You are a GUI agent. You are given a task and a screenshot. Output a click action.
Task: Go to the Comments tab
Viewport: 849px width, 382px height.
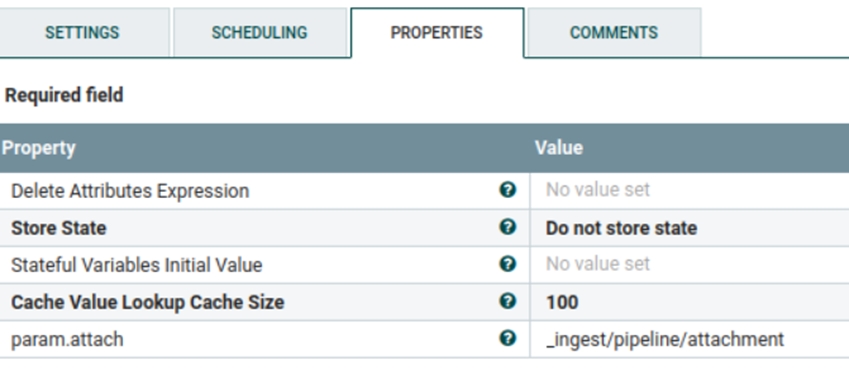pyautogui.click(x=614, y=32)
